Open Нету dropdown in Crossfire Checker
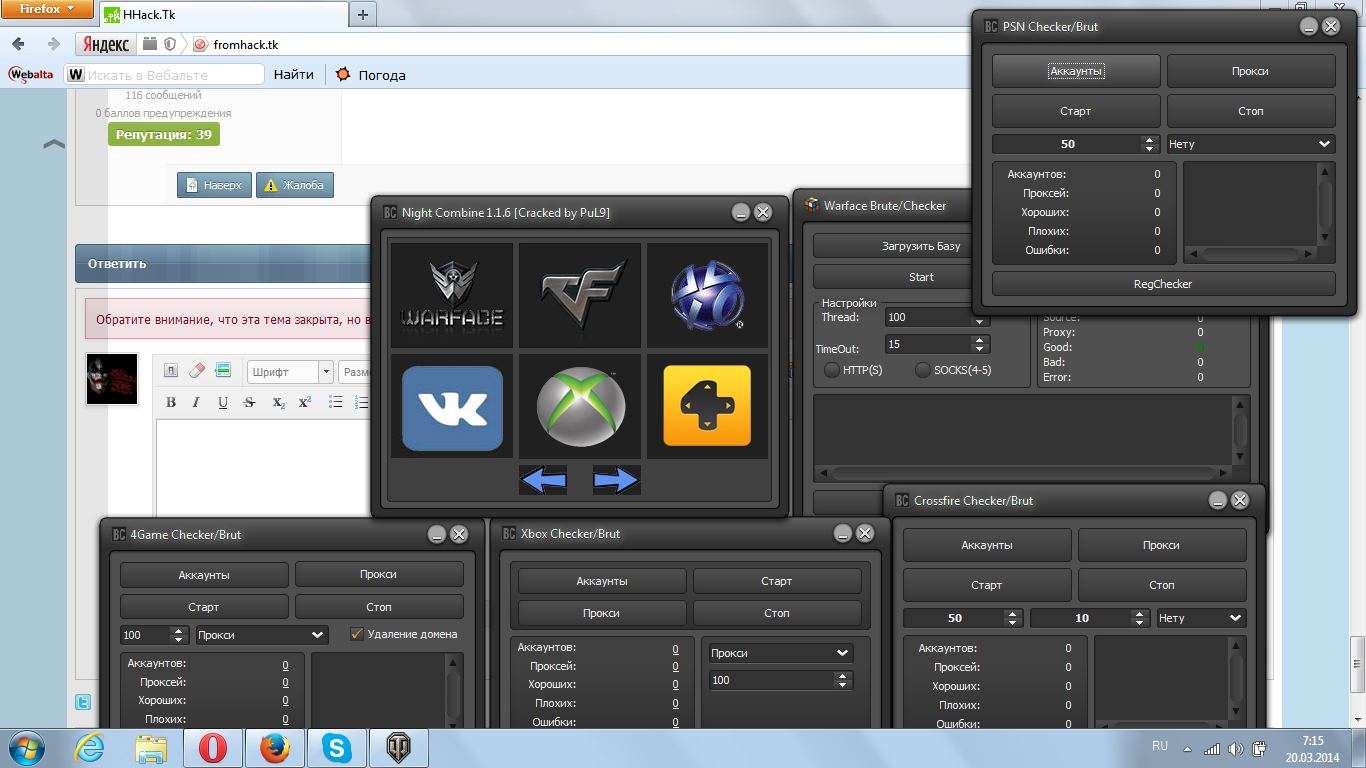1366x768 pixels. 1201,618
